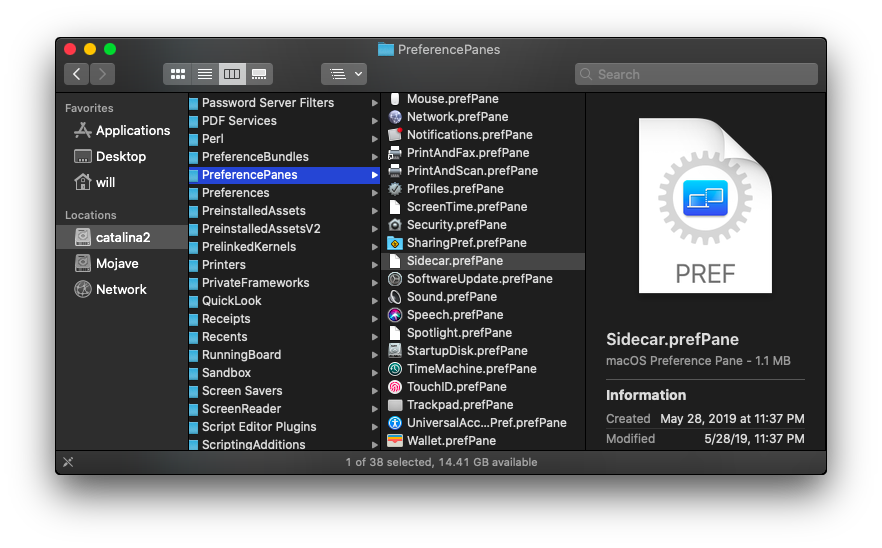Select the RunningBoard folder
Viewport: 882px width, 548px height.
[284, 355]
